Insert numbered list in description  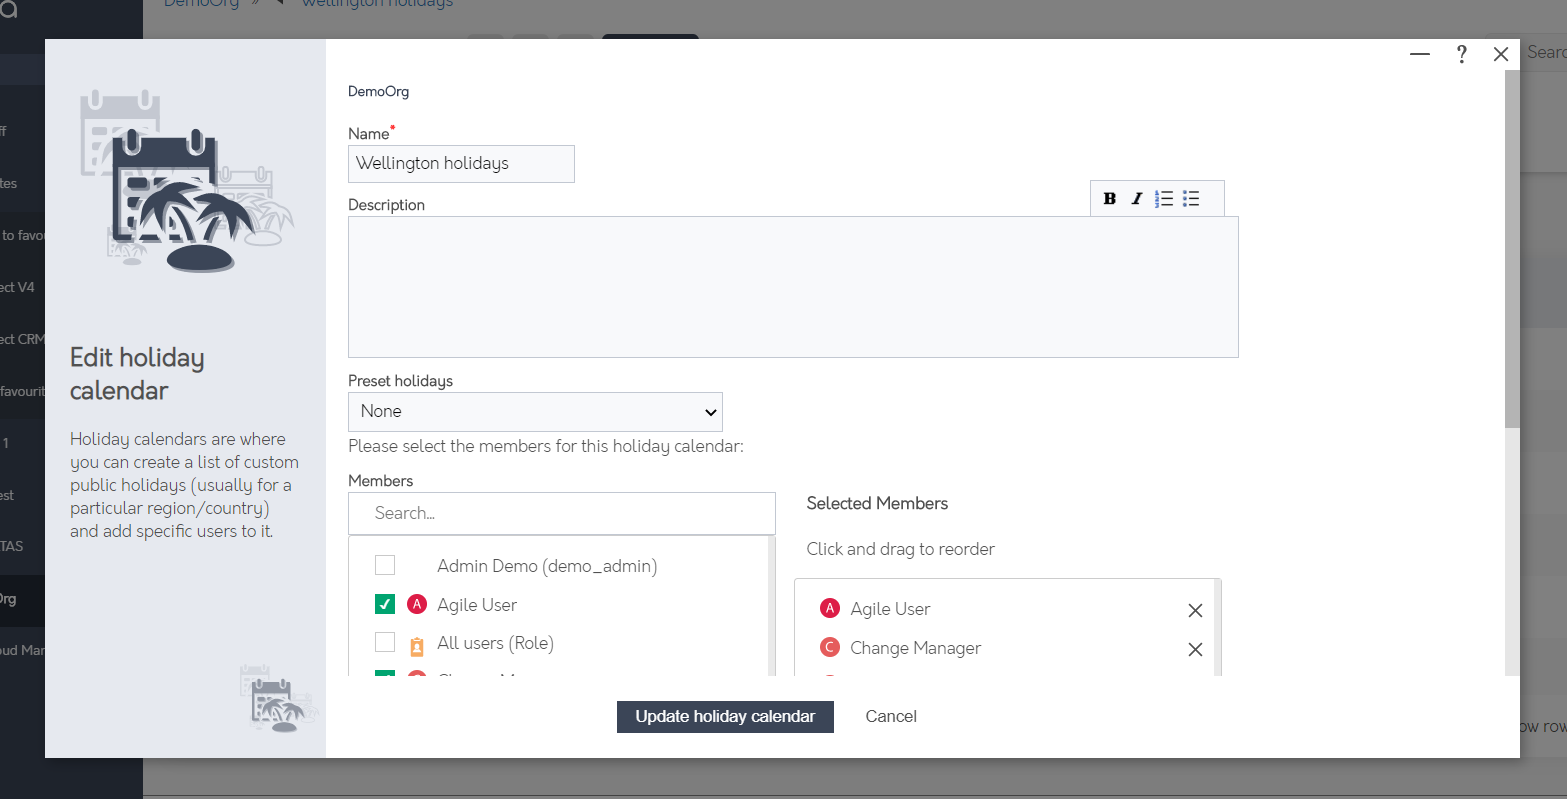coord(1163,199)
